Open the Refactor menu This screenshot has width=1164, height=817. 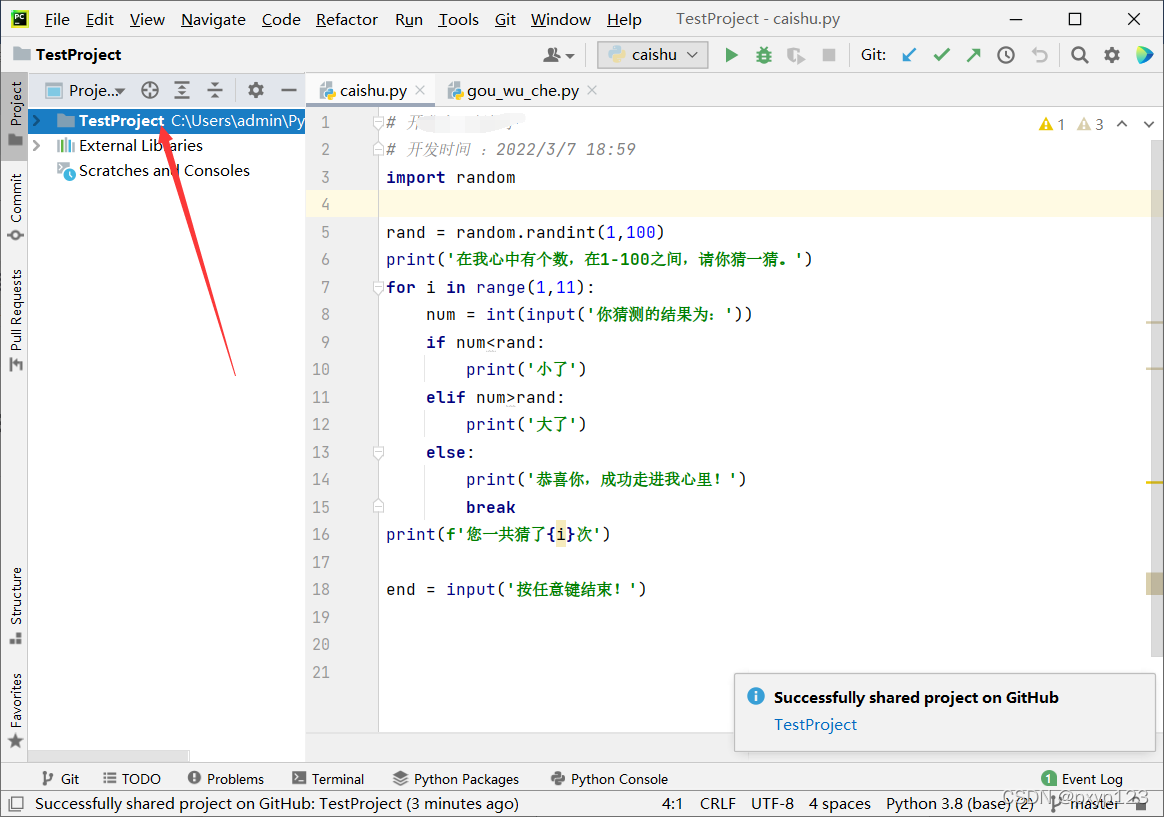click(x=346, y=19)
